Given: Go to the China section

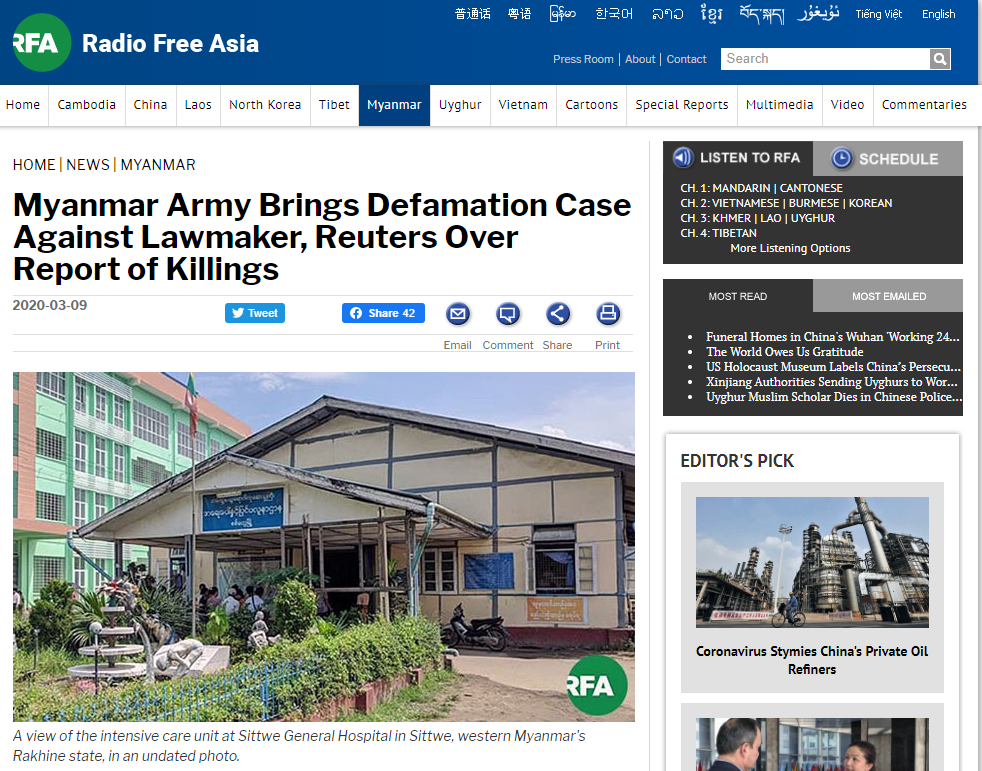Looking at the screenshot, I should [x=150, y=105].
